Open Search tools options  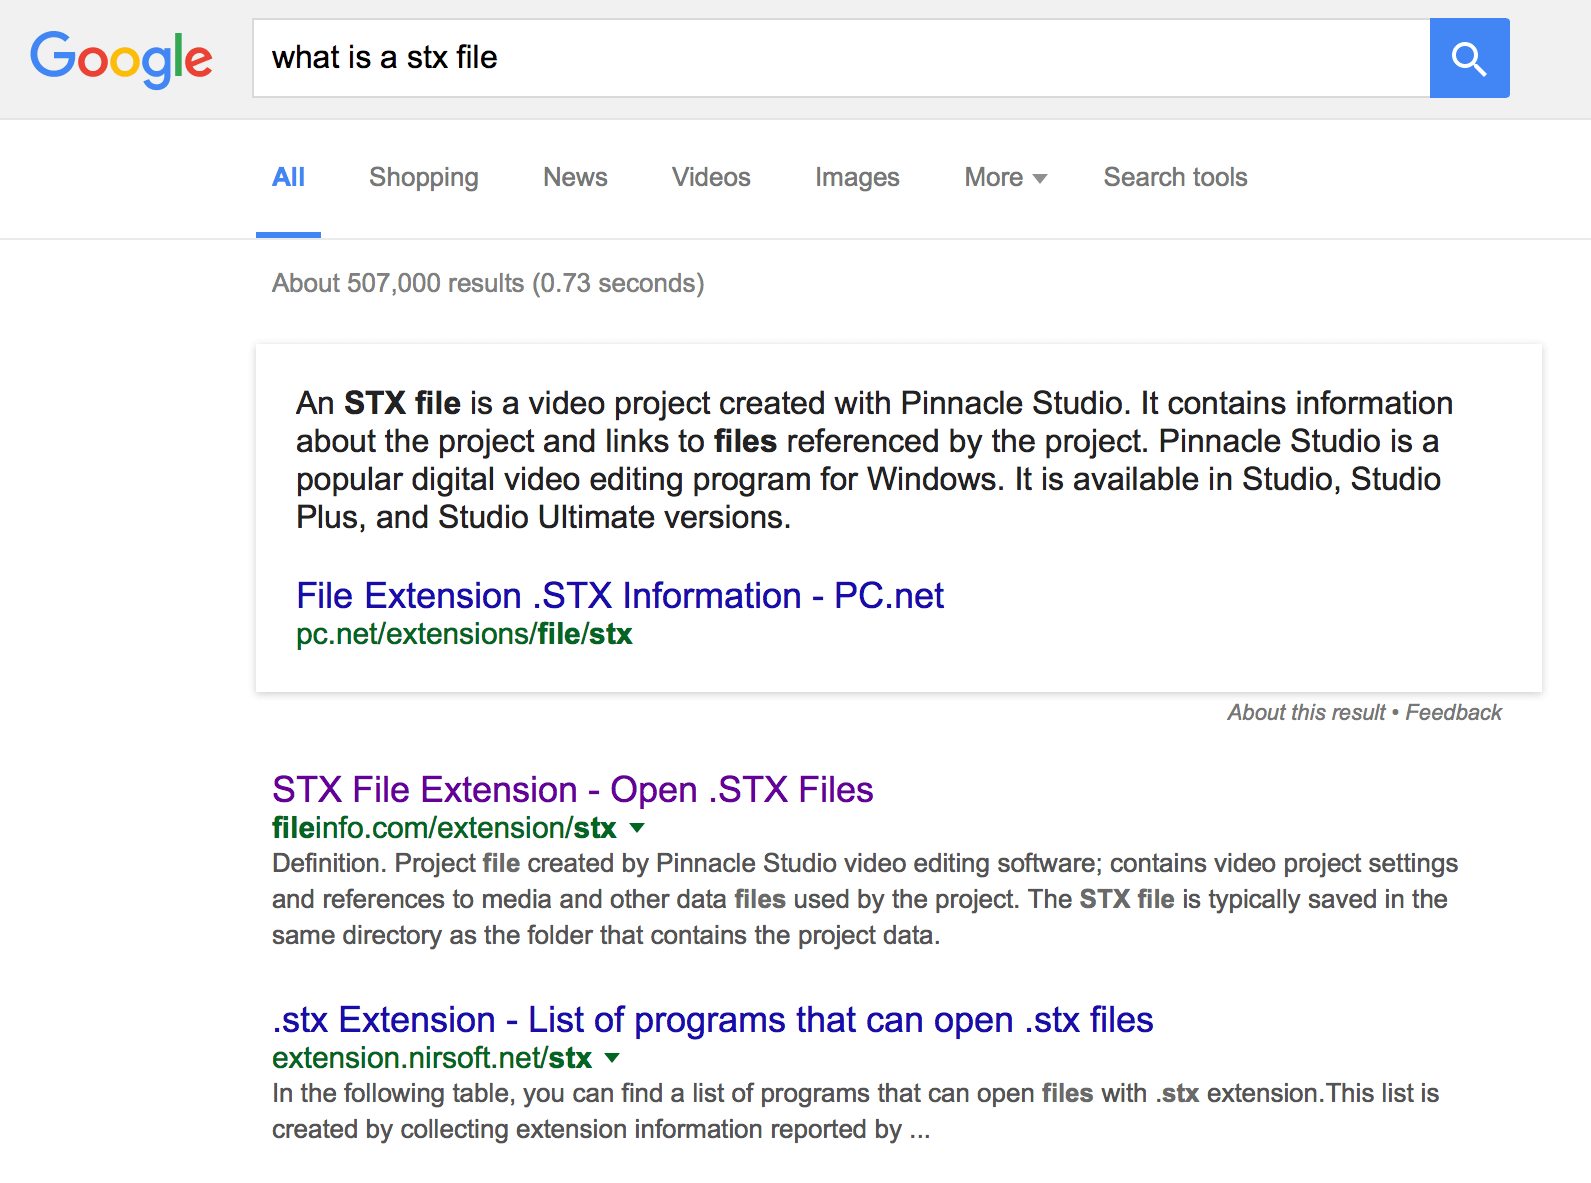pyautogui.click(x=1174, y=178)
